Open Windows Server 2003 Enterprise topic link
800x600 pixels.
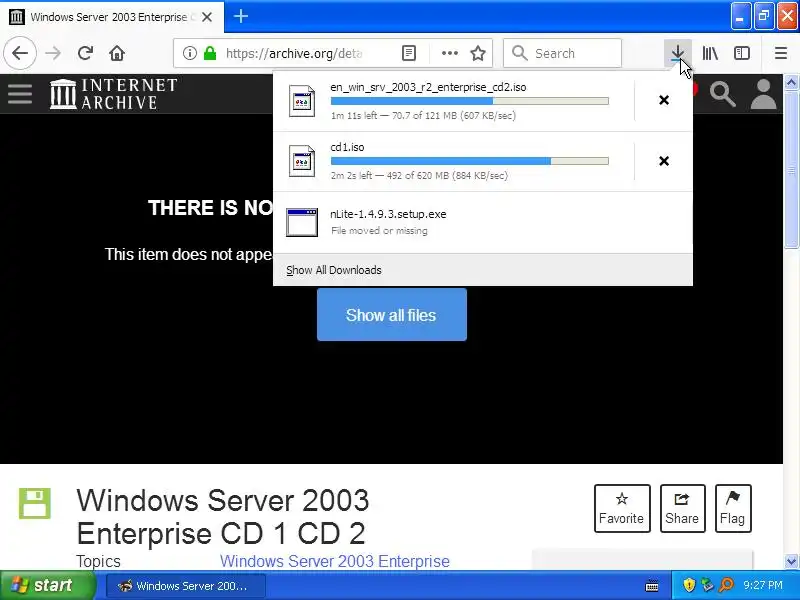[335, 561]
